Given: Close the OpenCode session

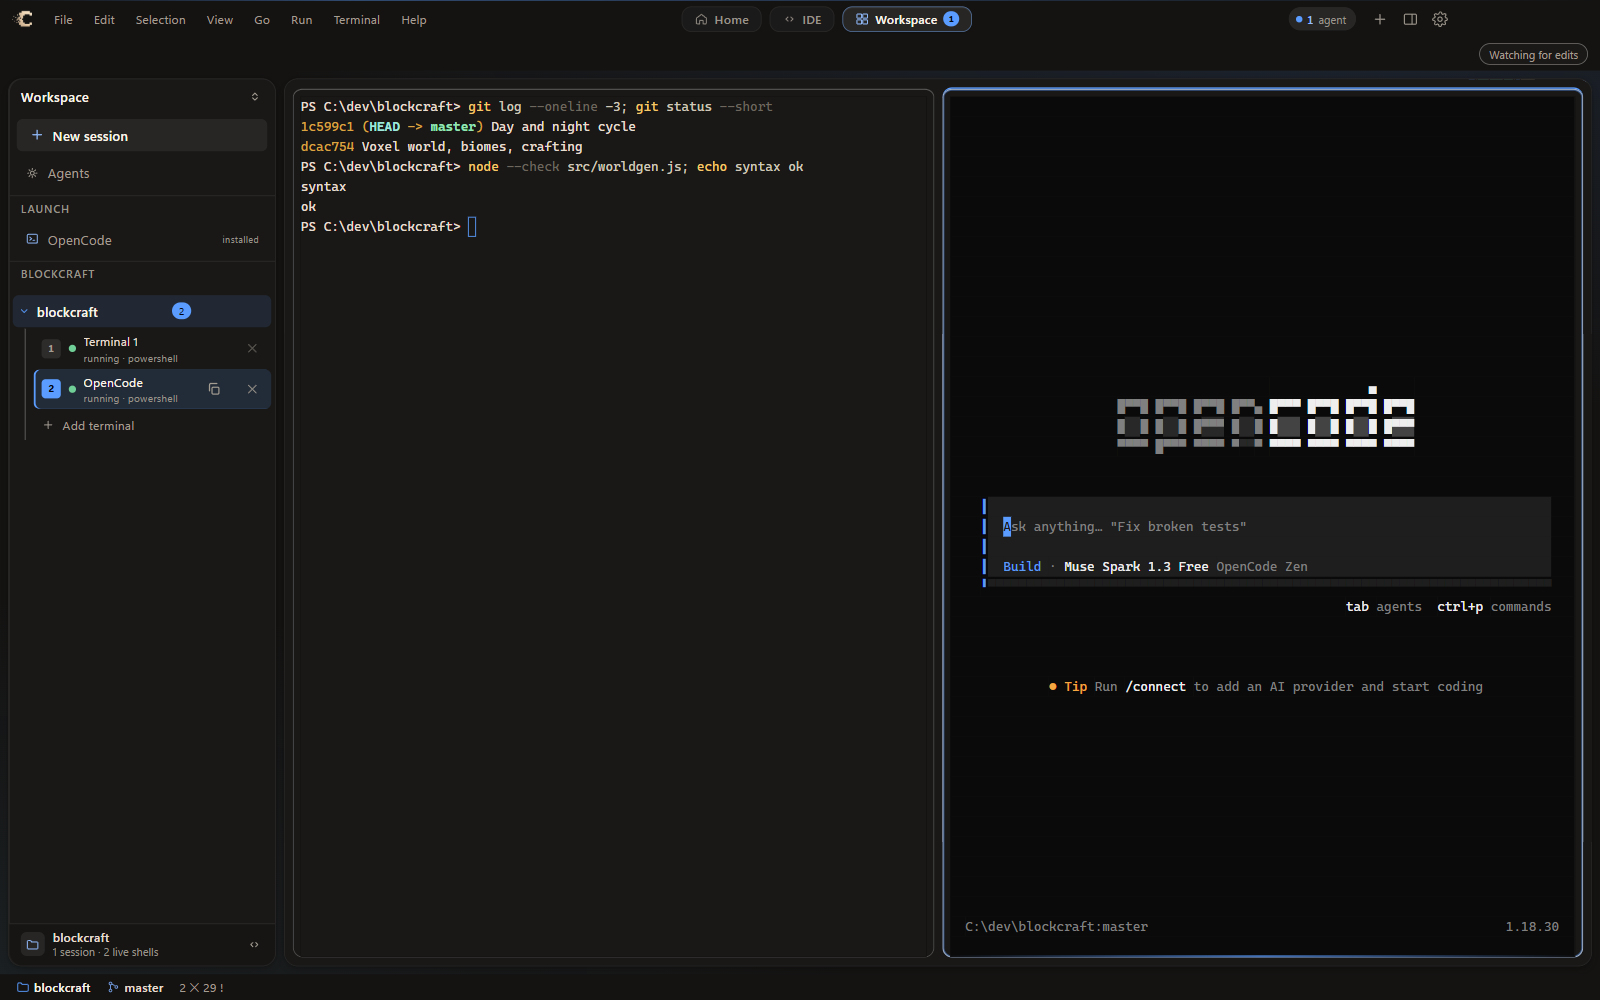Looking at the screenshot, I should [252, 389].
